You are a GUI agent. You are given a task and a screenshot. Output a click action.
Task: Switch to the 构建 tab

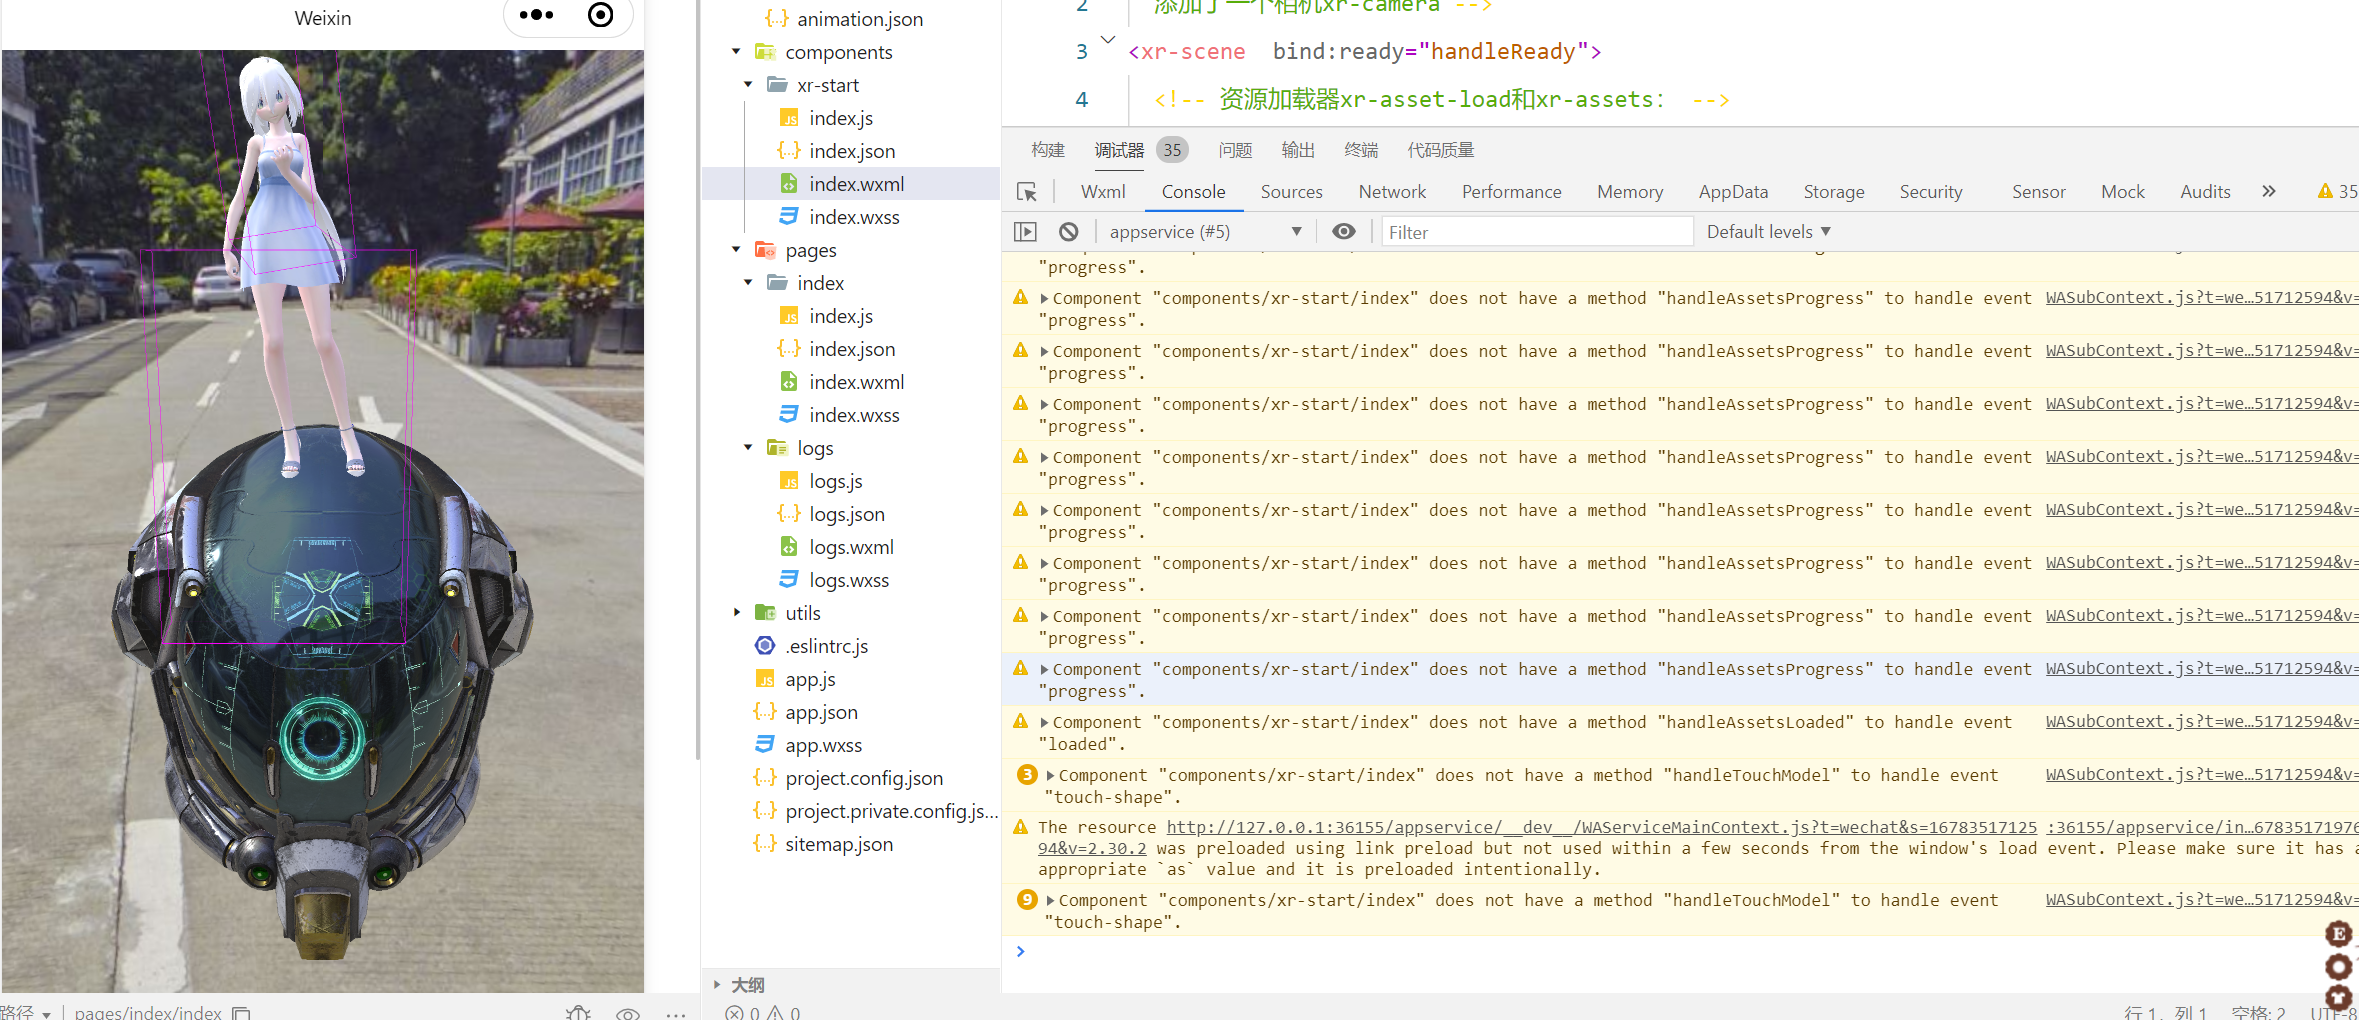pyautogui.click(x=1048, y=150)
